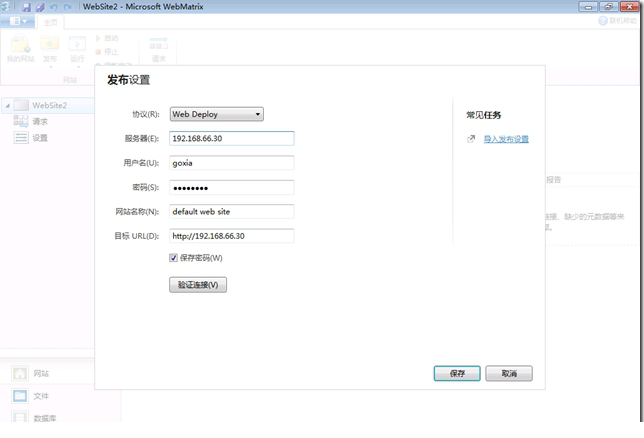644x438 pixels.
Task: Click the server field containing 192.168.66.30
Action: [x=232, y=138]
